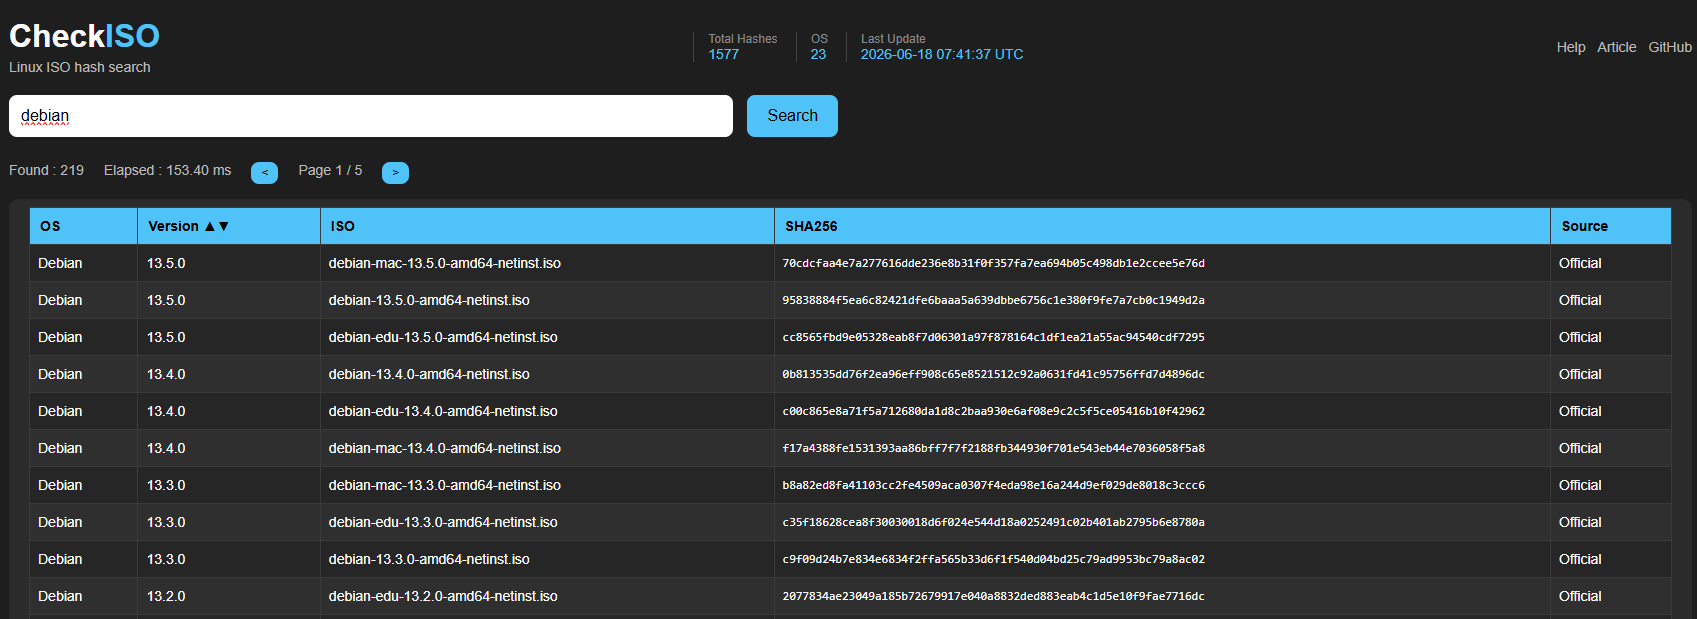Image resolution: width=1697 pixels, height=619 pixels.
Task: Sort by Version column header
Action: click(x=229, y=226)
